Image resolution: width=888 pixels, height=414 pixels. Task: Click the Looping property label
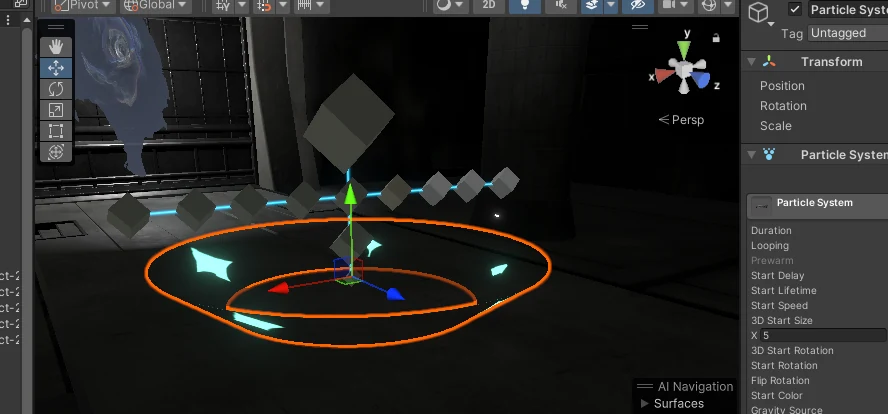(770, 246)
